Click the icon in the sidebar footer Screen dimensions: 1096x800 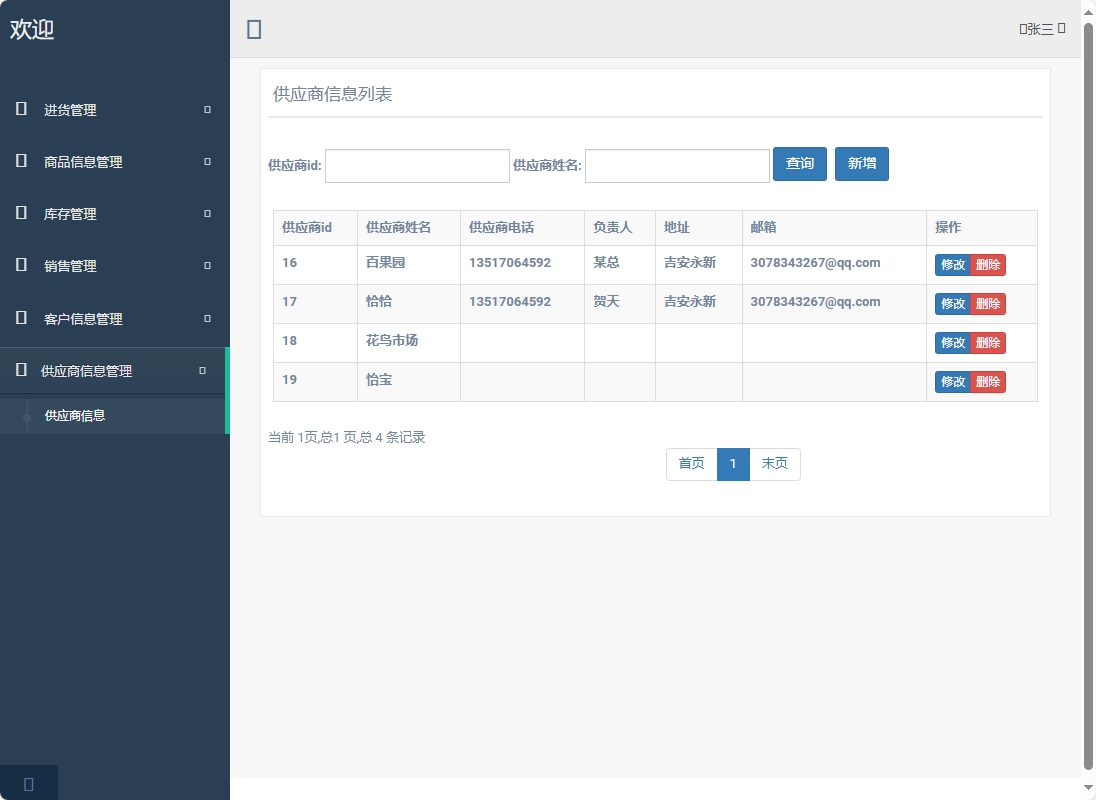pos(28,783)
